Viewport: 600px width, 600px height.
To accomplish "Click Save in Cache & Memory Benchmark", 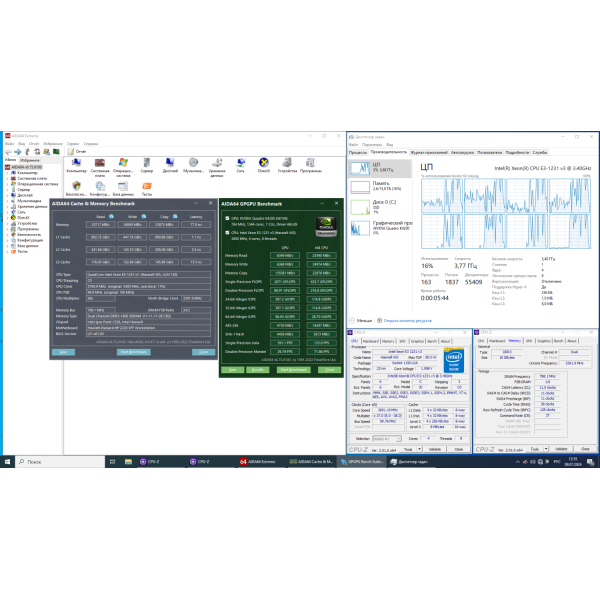I will (x=64, y=352).
